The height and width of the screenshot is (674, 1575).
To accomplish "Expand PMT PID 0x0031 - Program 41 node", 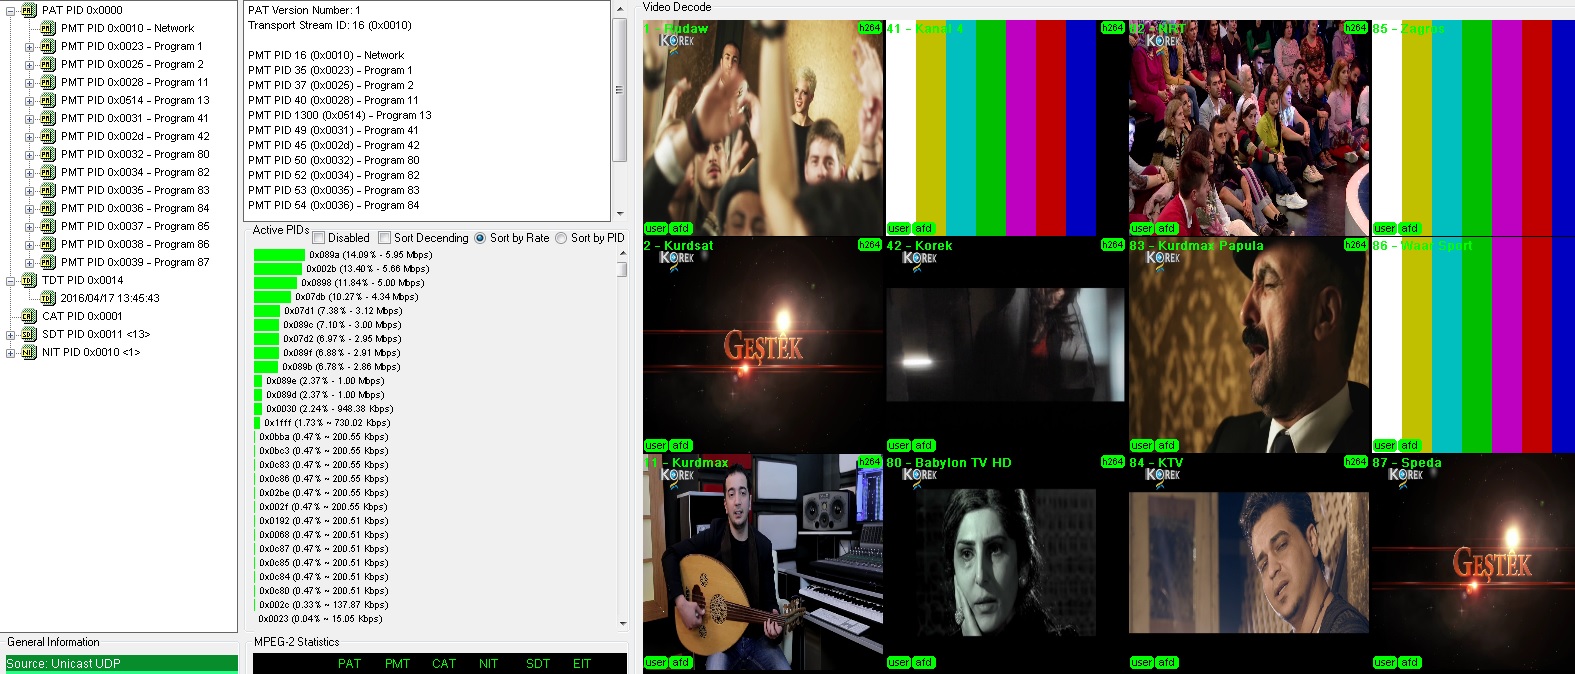I will (30, 118).
